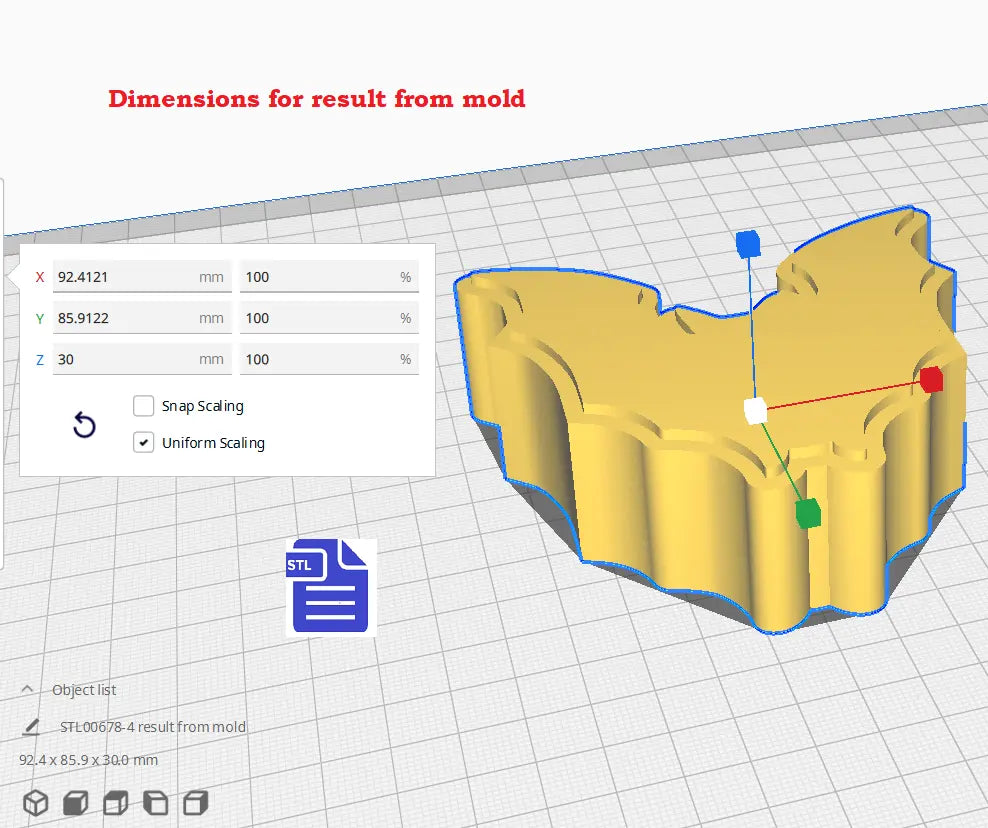The height and width of the screenshot is (828, 988).
Task: Click the reset scale arrow icon
Action: [x=85, y=426]
